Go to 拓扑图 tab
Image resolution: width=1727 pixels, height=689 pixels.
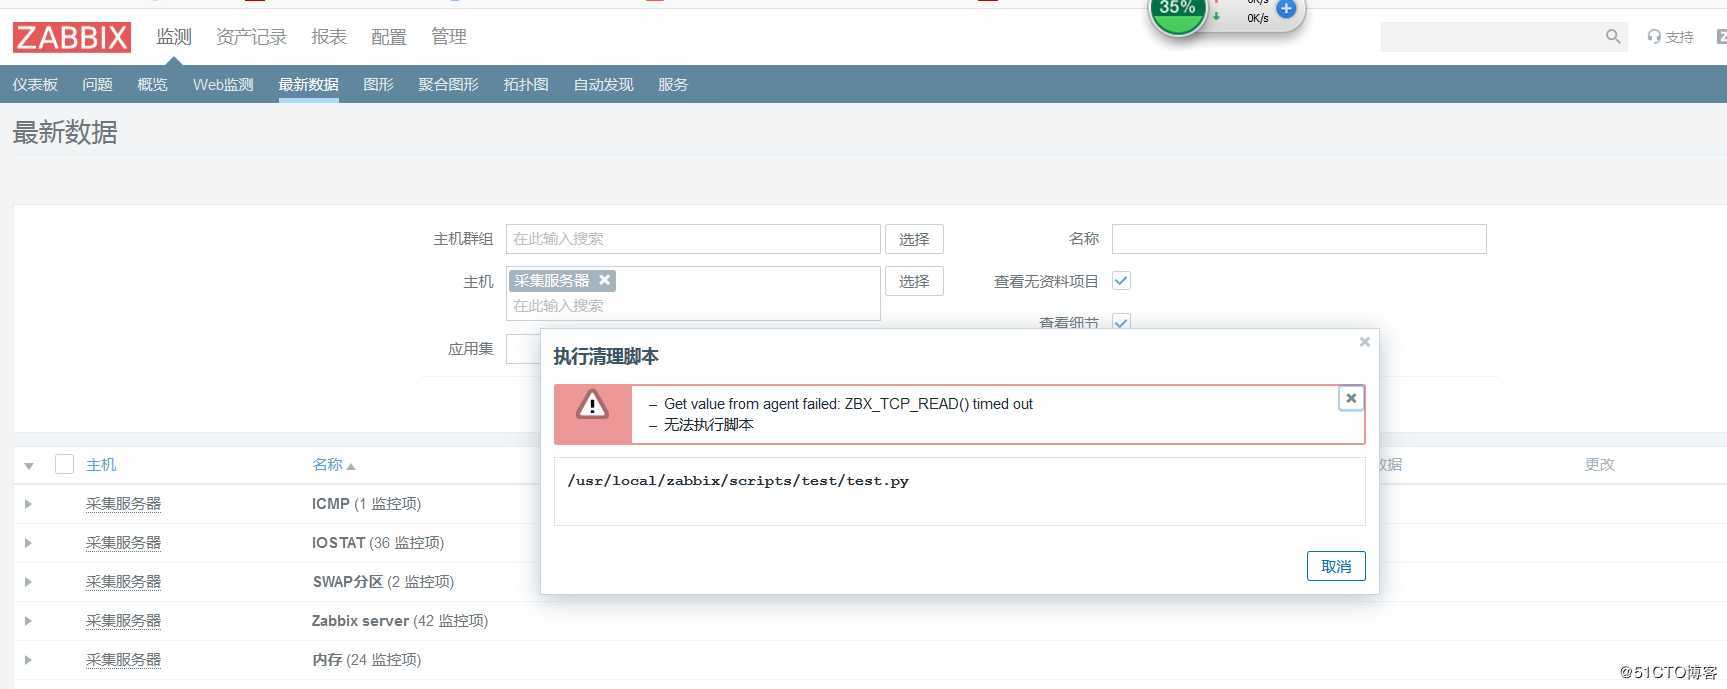[526, 84]
